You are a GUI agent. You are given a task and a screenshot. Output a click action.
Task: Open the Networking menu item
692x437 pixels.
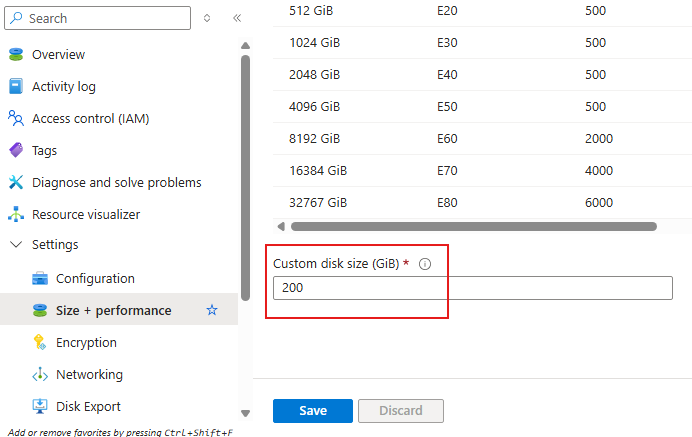pos(89,374)
